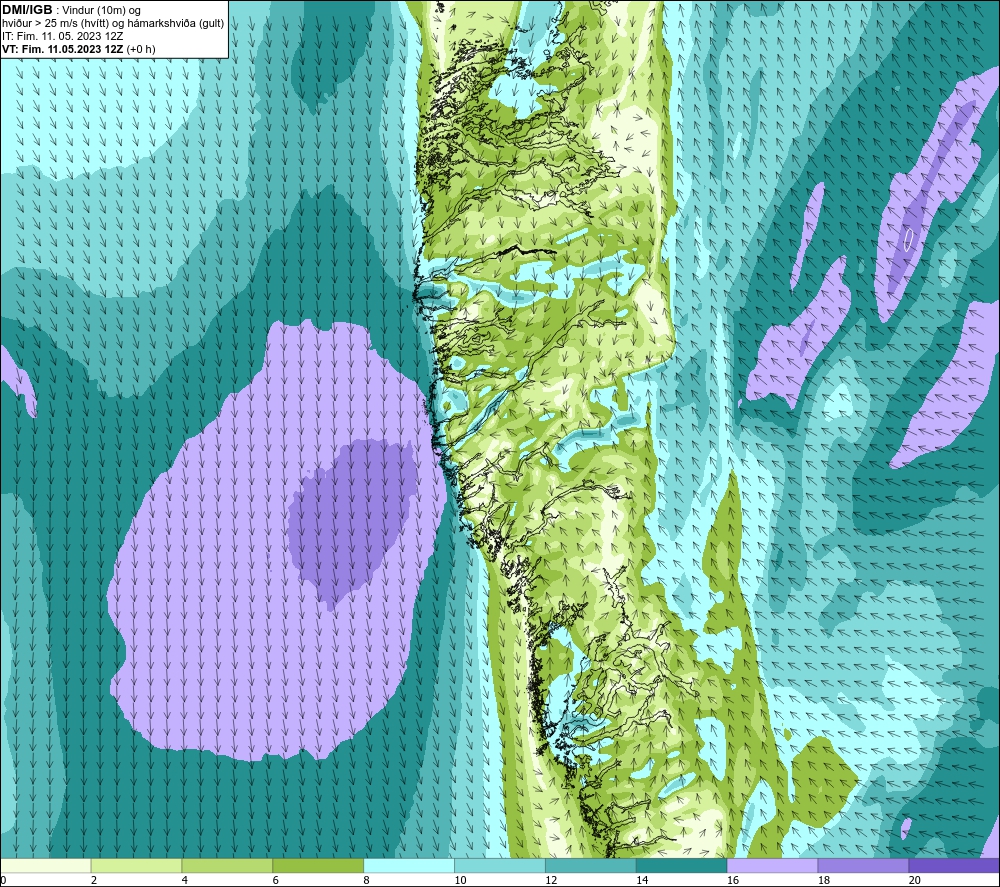Click the legend value label '12'
The image size is (1000, 887).
tap(551, 880)
